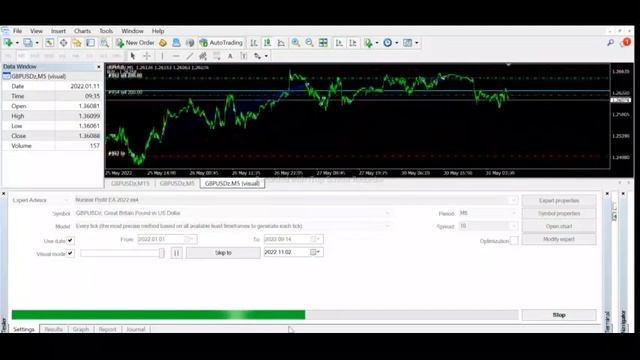Toggle the Use date checkbox

tap(70, 240)
